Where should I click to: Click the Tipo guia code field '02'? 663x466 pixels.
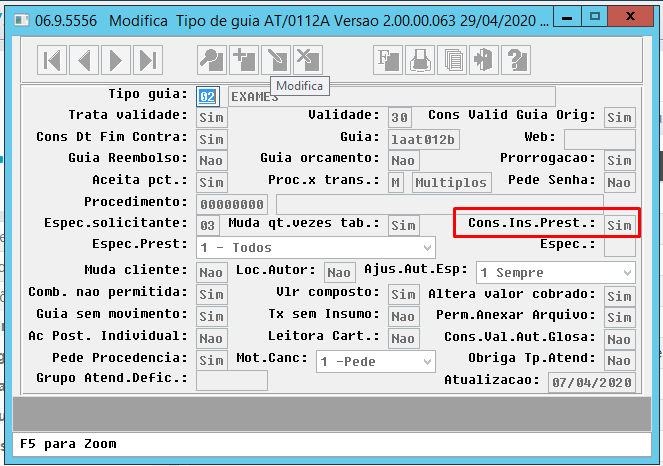[208, 97]
